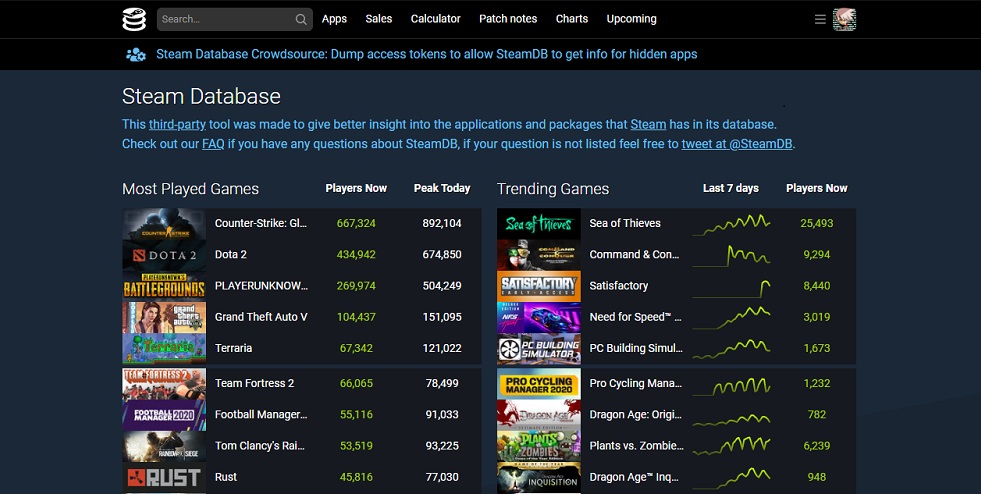
Task: Click Satisfactory game name
Action: (x=619, y=286)
